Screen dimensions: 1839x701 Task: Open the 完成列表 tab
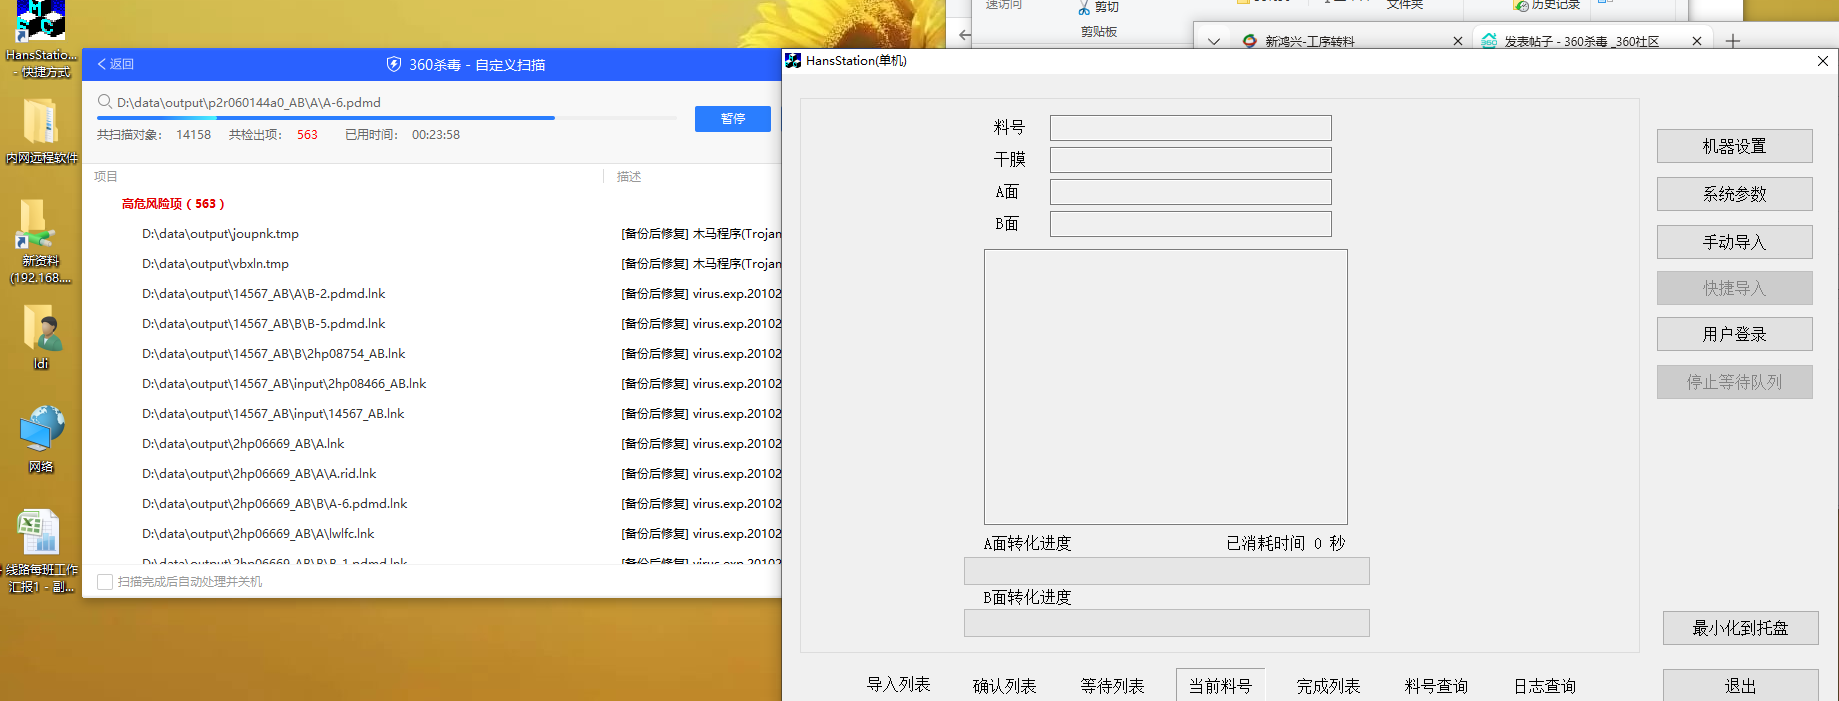click(1328, 686)
